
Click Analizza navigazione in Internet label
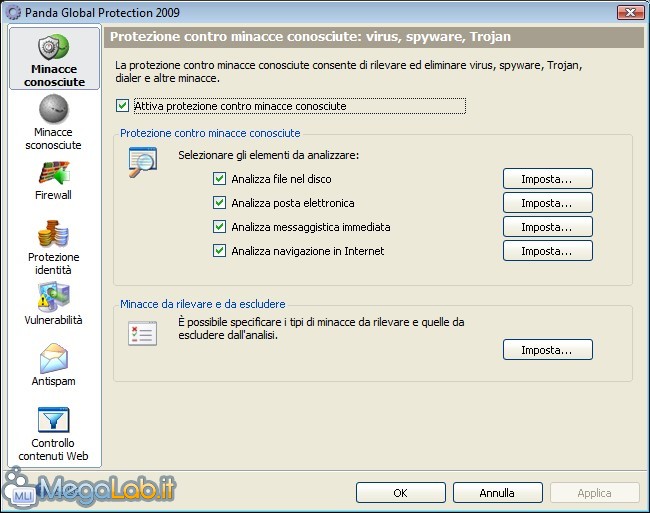308,251
